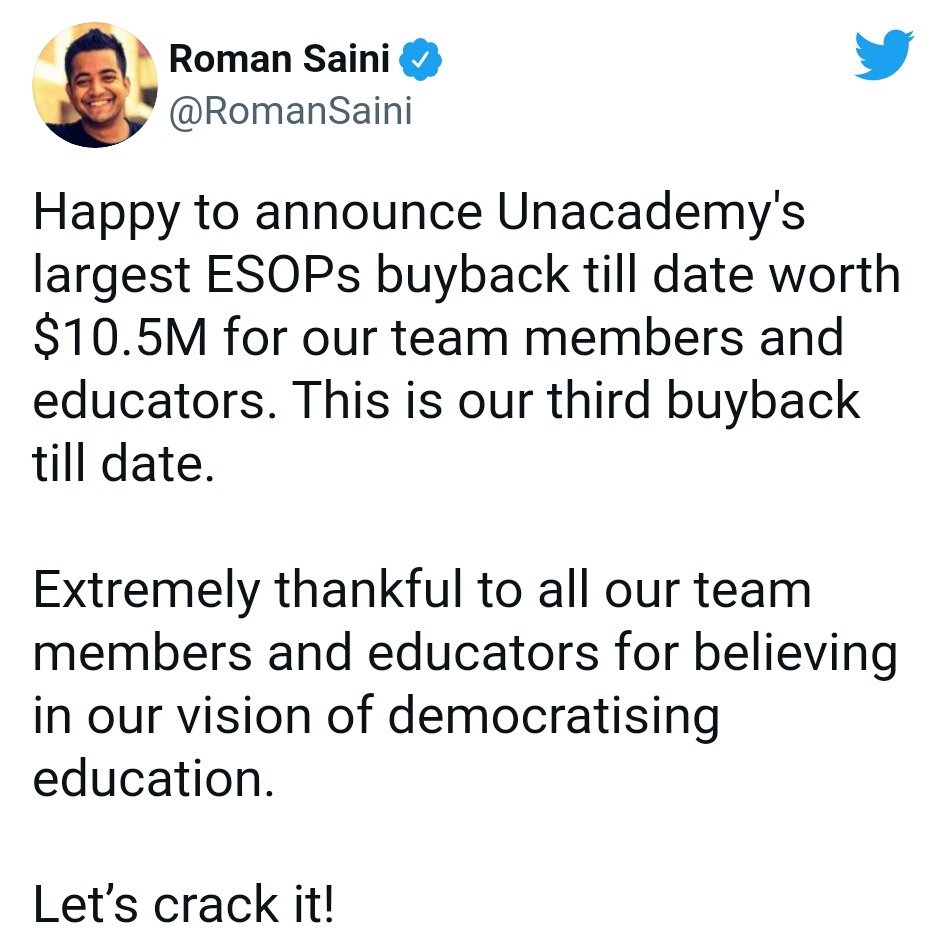Click the @RomanSaini handle

290,111
